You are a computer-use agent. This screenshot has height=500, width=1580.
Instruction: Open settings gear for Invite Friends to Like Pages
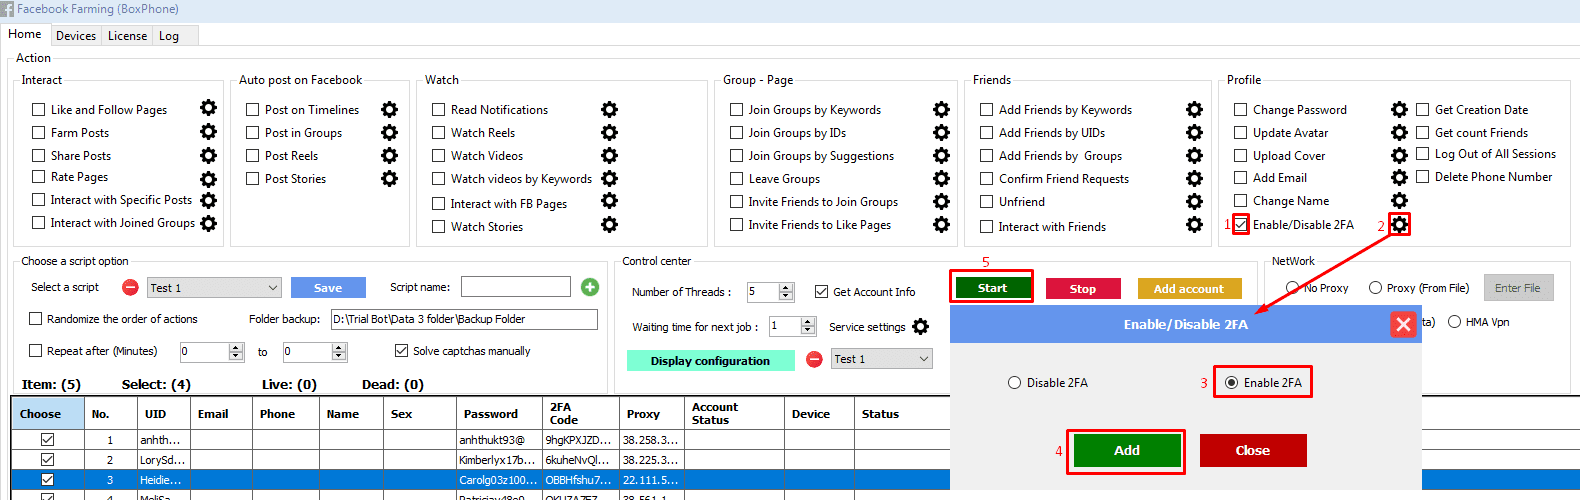tap(941, 224)
